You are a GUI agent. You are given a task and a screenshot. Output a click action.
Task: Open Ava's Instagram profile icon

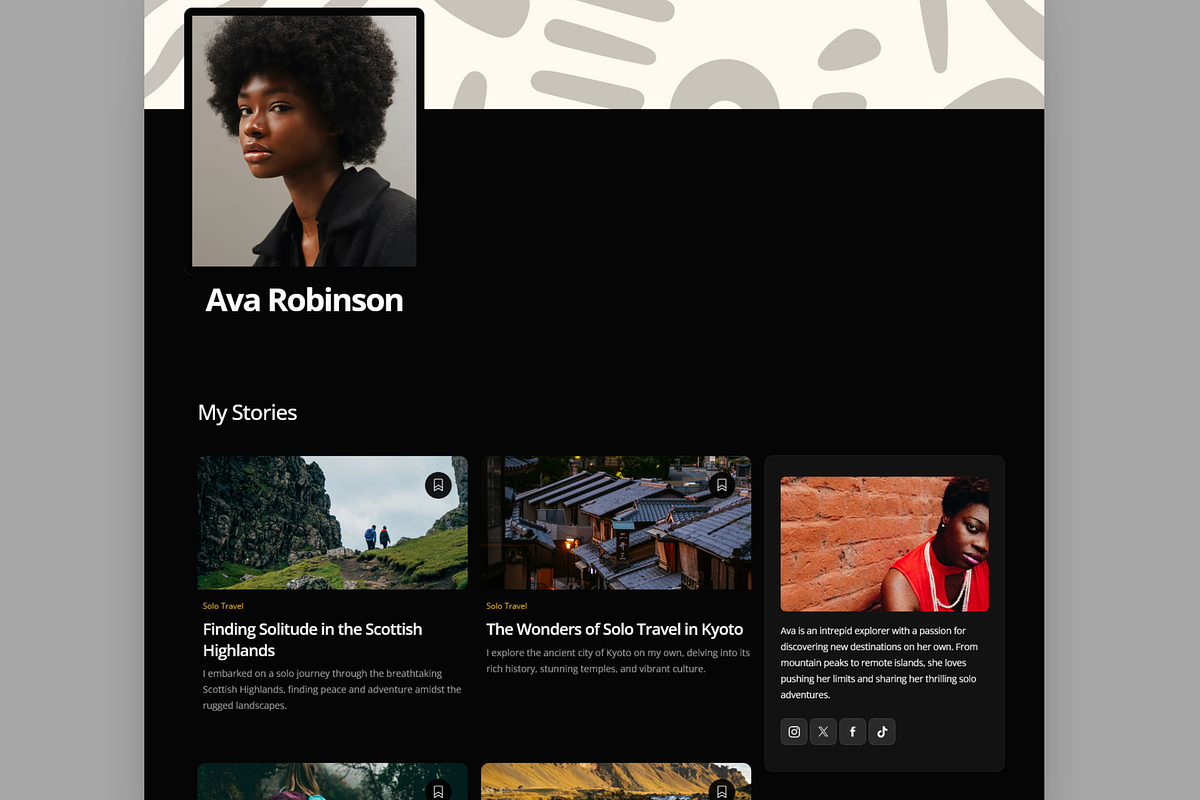point(794,732)
